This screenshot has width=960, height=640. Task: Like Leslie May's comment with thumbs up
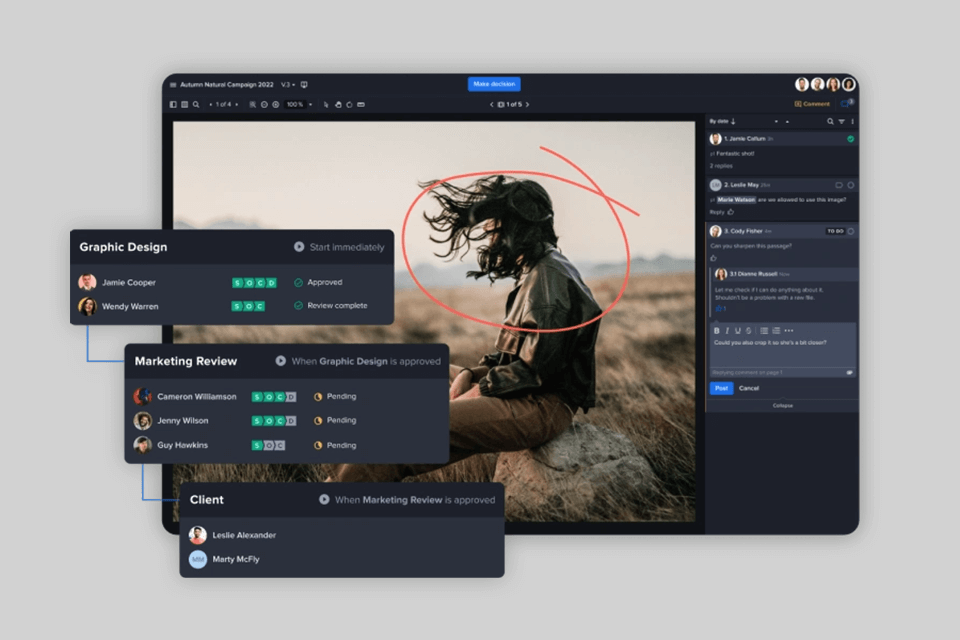click(730, 212)
